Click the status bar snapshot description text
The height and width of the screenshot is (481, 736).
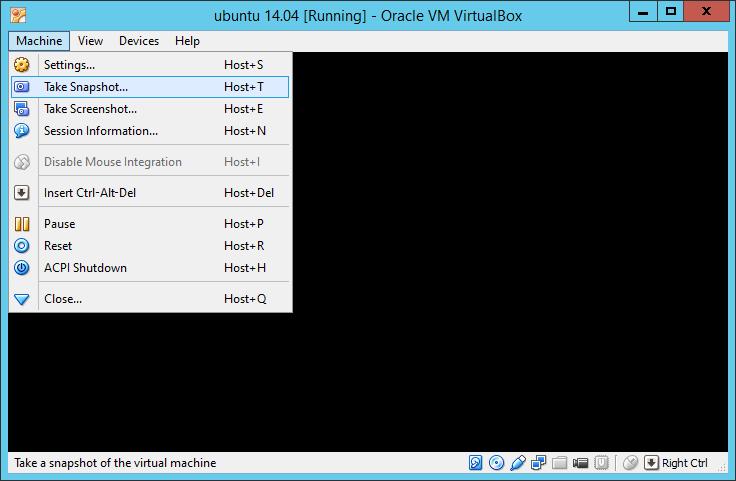click(x=115, y=463)
